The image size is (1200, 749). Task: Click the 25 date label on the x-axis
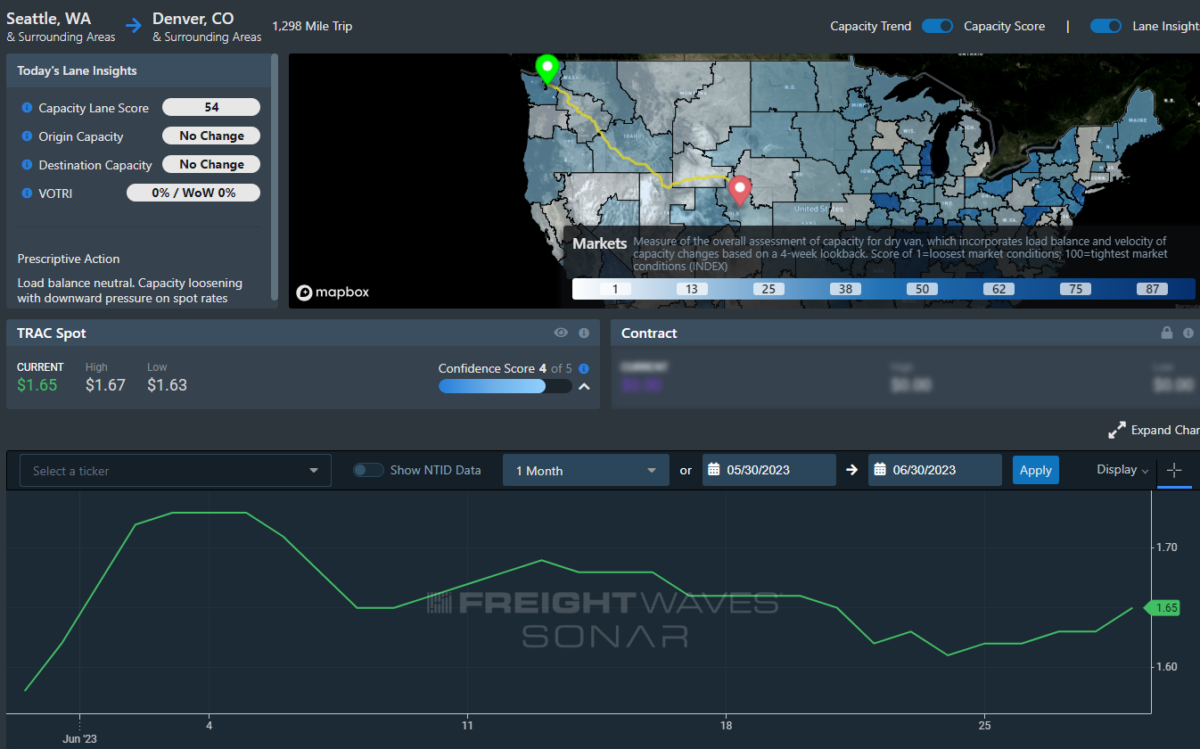[x=985, y=724]
